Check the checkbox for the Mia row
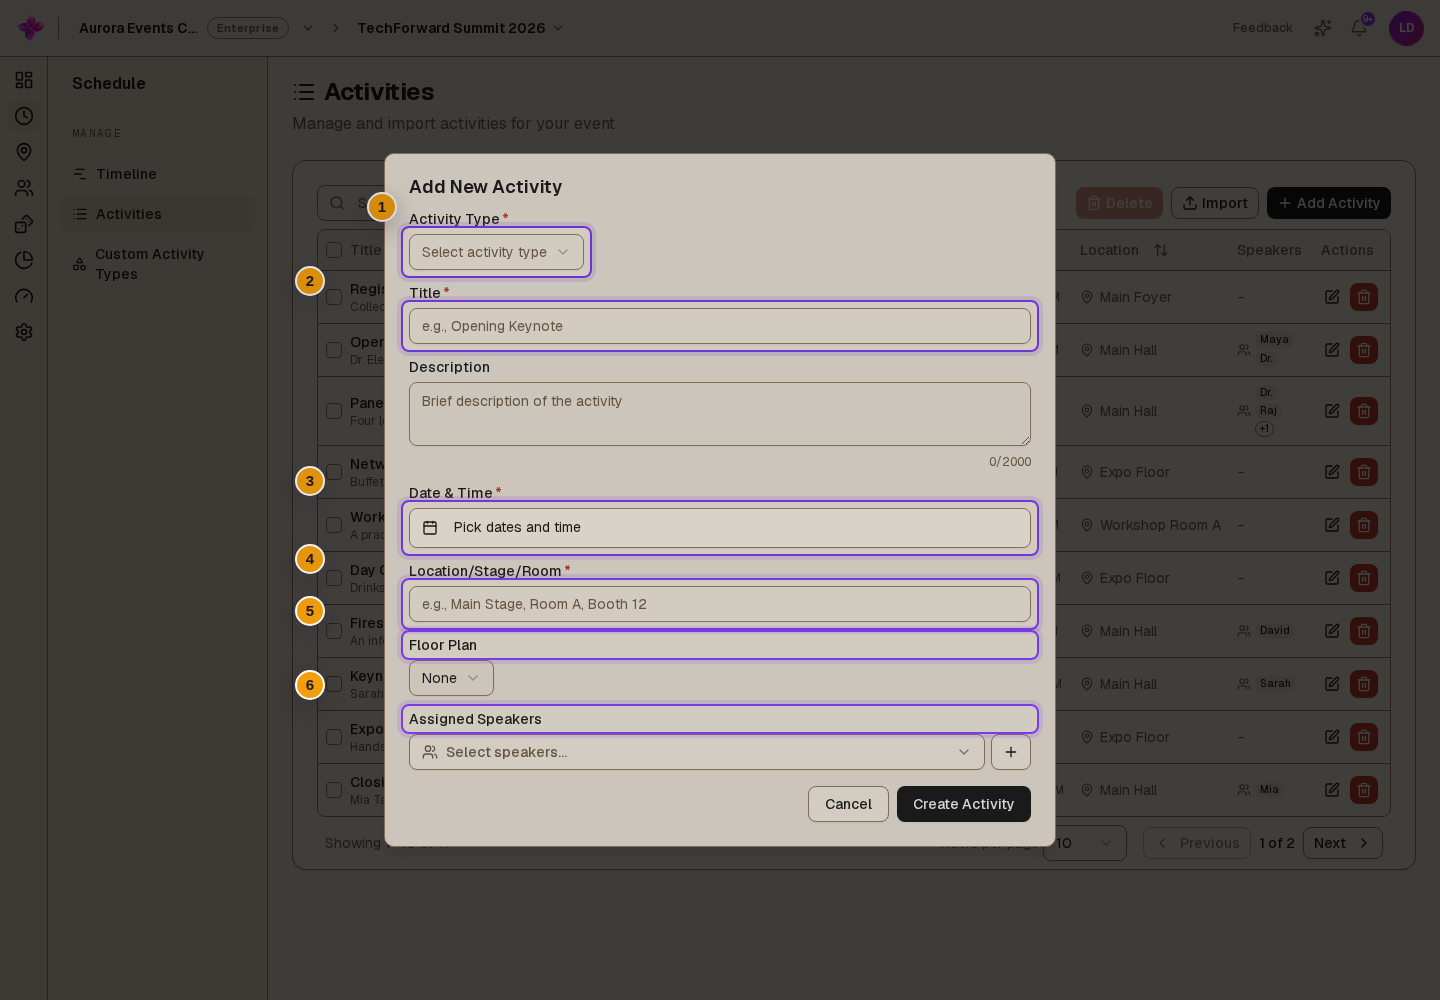Screen dimensions: 1440x1000 pos(334,790)
